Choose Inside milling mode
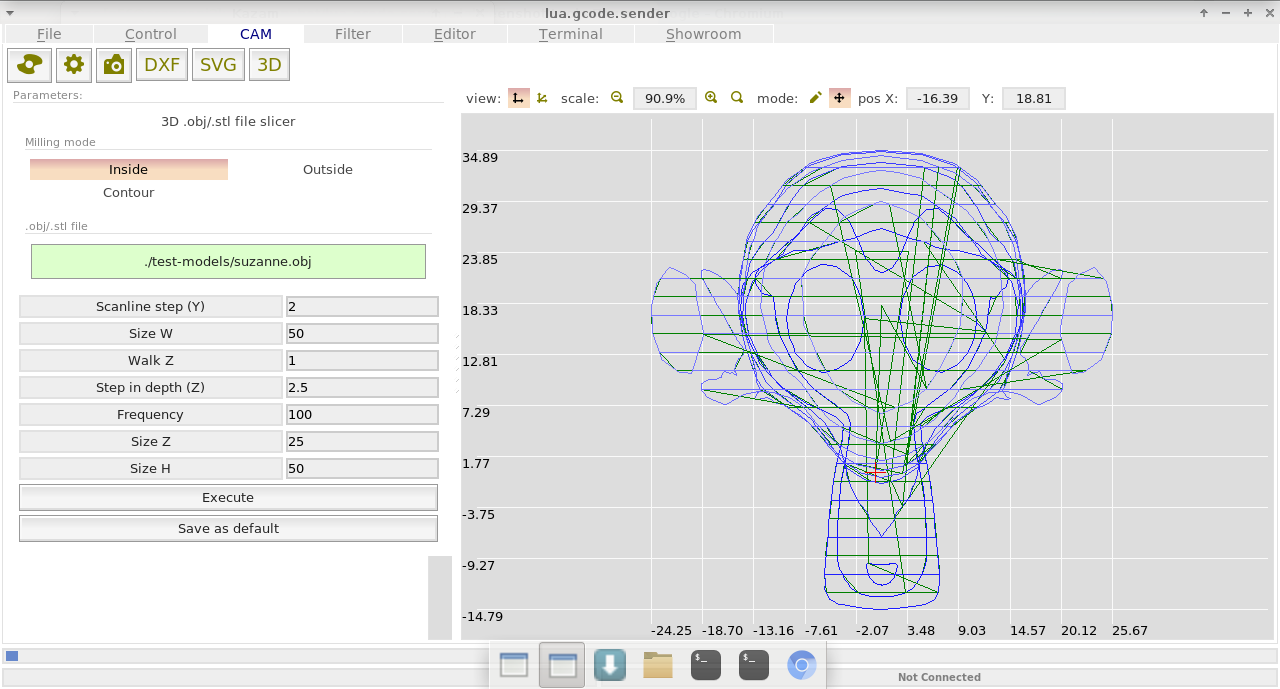The height and width of the screenshot is (689, 1280). [129, 170]
